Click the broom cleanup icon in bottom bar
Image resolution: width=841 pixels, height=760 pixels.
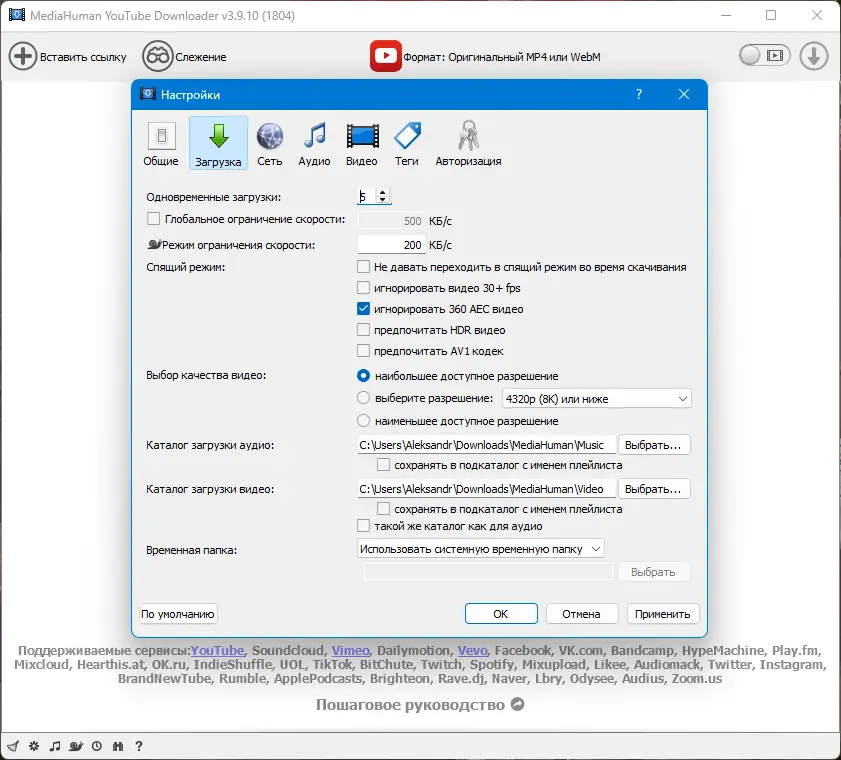[x=14, y=746]
